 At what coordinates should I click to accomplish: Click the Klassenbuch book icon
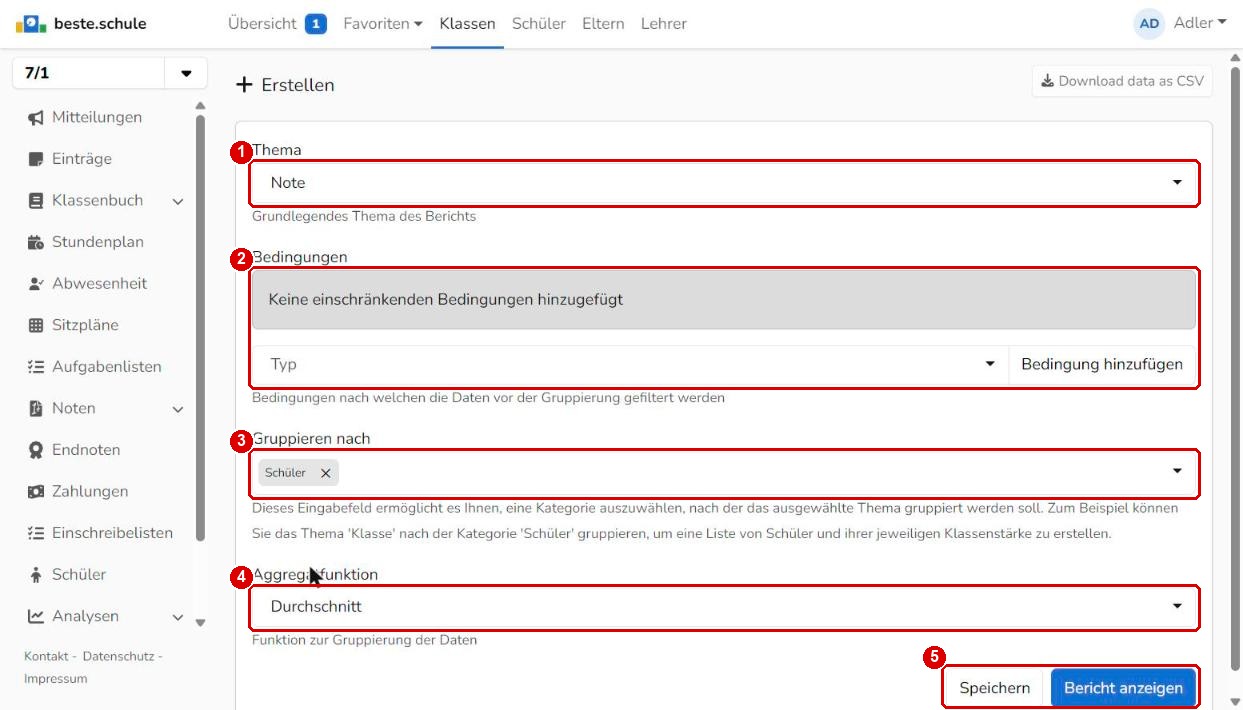click(x=35, y=201)
